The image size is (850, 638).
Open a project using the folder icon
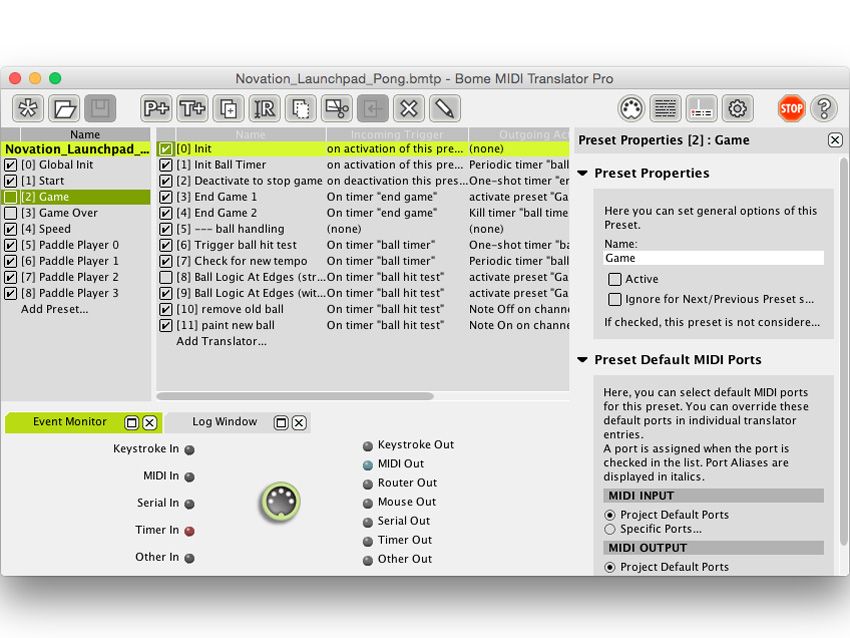coord(64,108)
